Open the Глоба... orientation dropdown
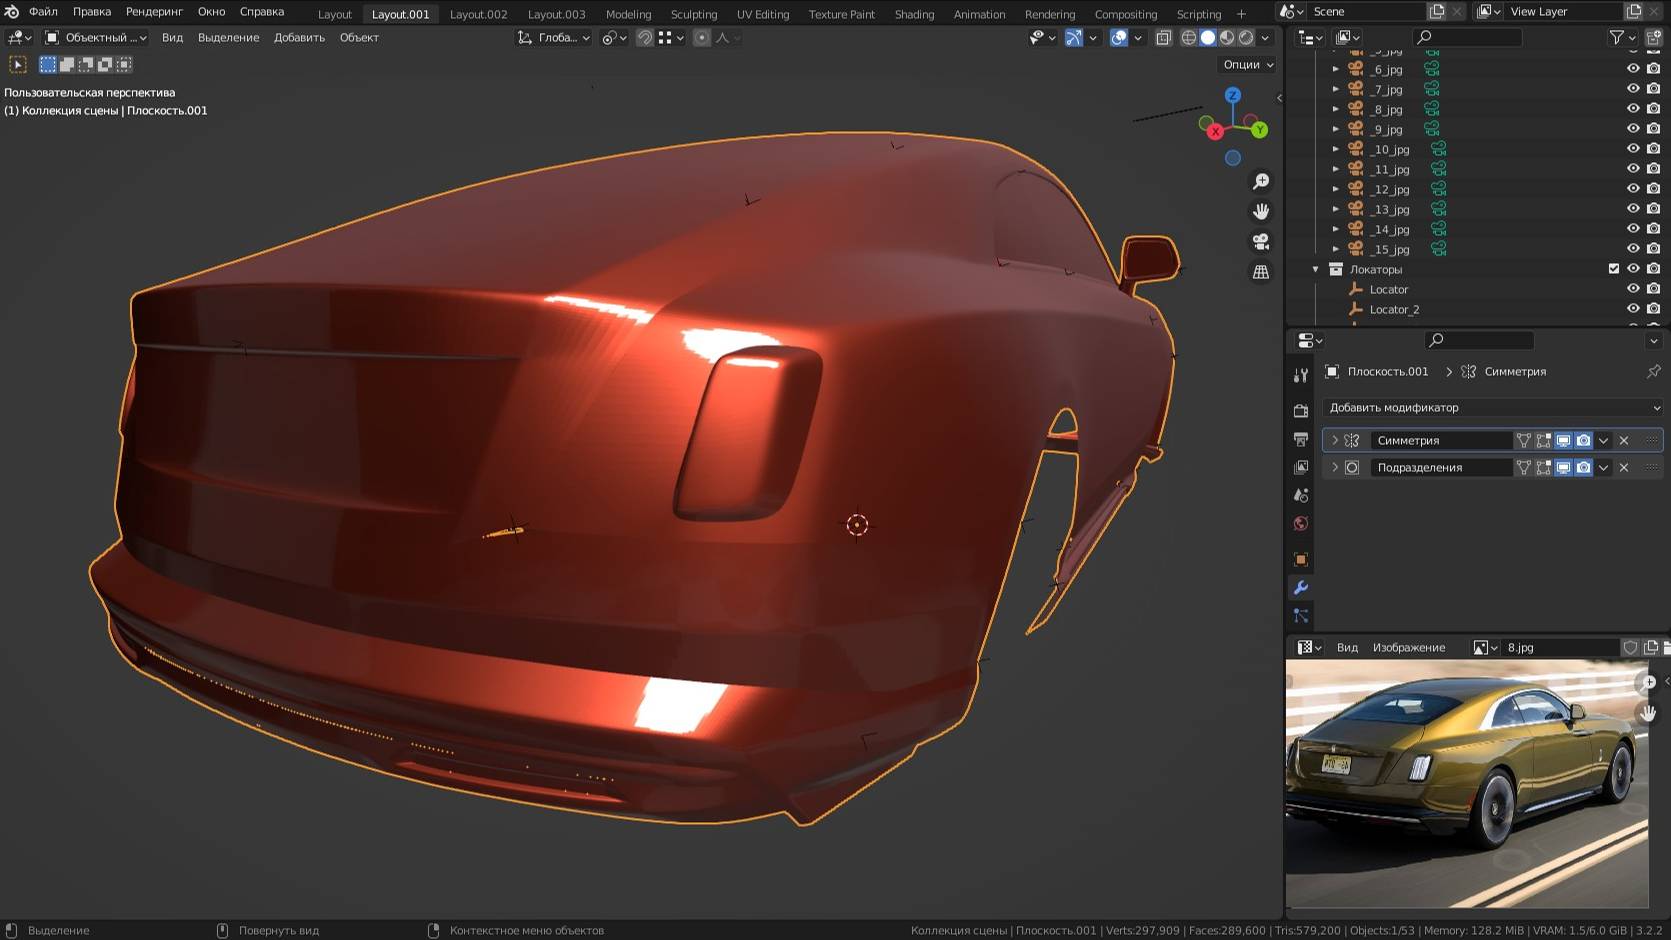The width and height of the screenshot is (1671, 940). click(553, 38)
